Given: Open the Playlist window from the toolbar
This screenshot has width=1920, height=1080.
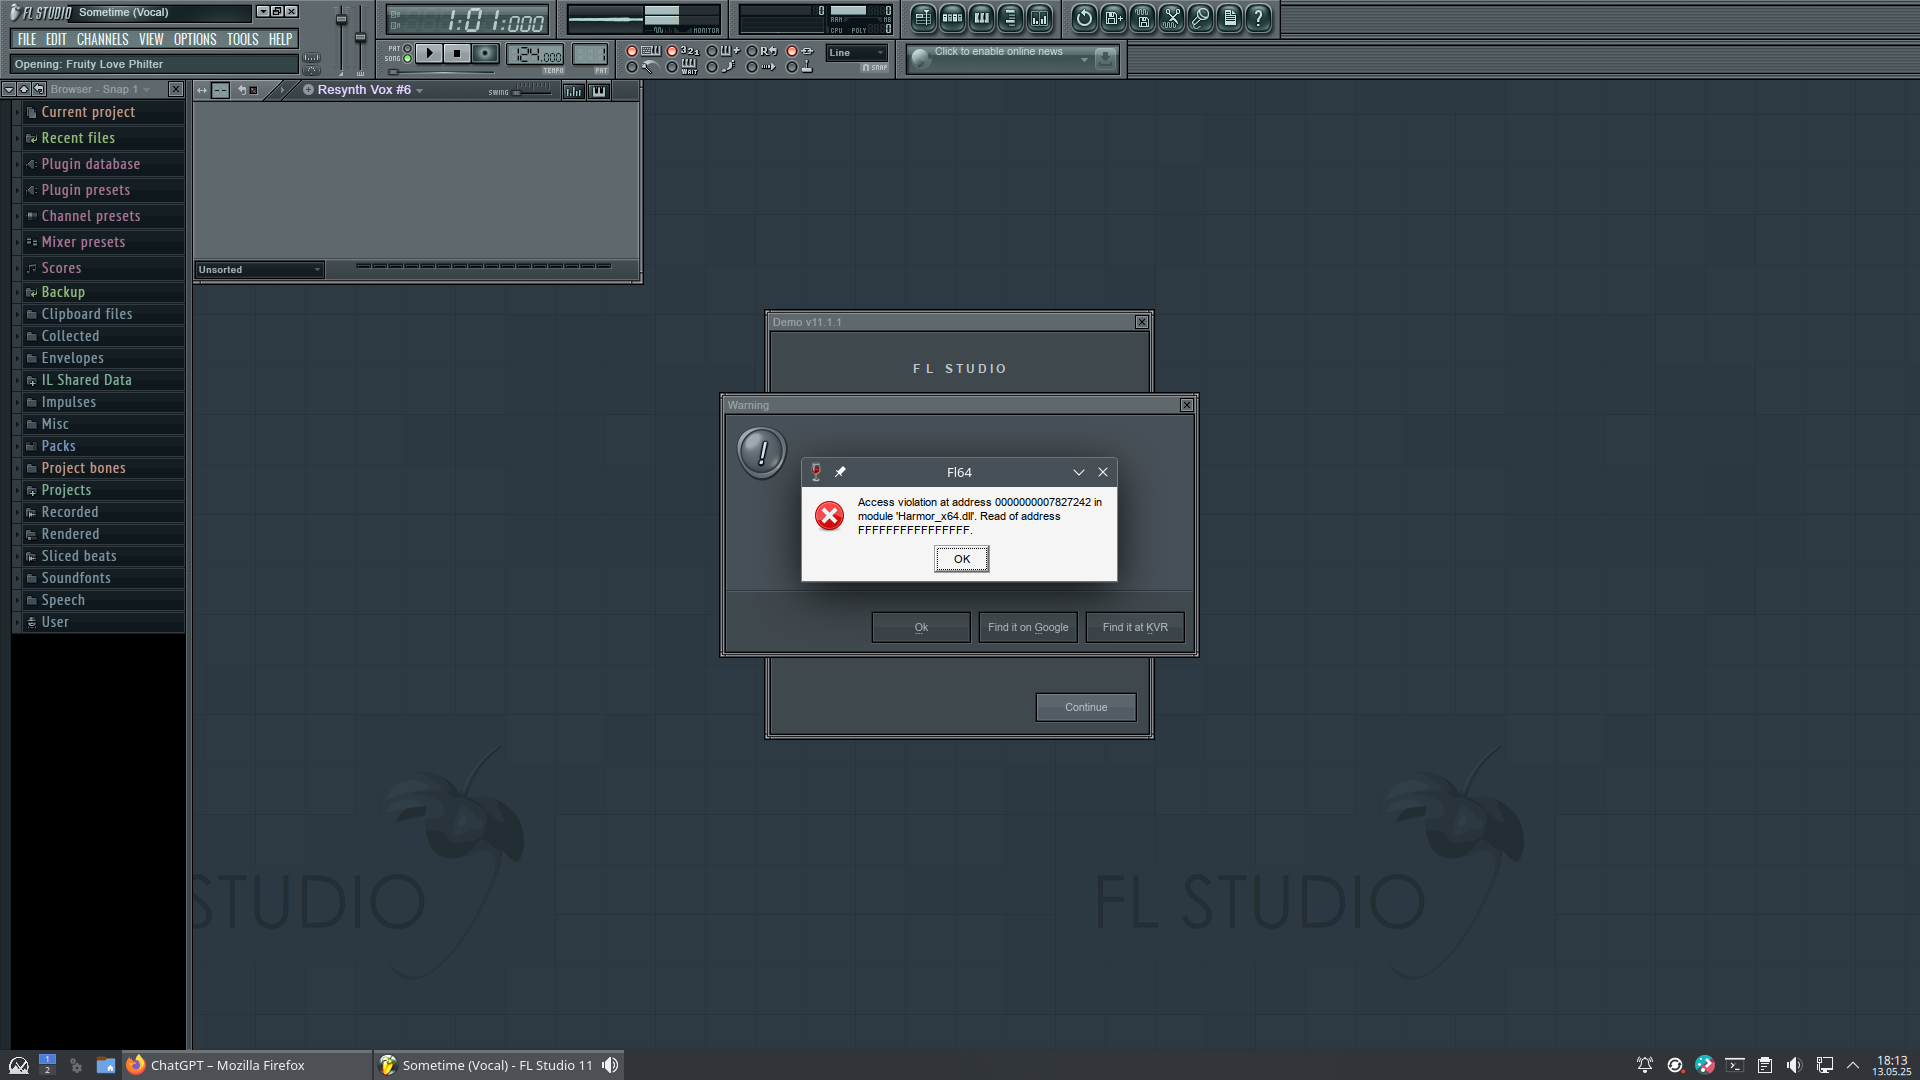Looking at the screenshot, I should (923, 17).
